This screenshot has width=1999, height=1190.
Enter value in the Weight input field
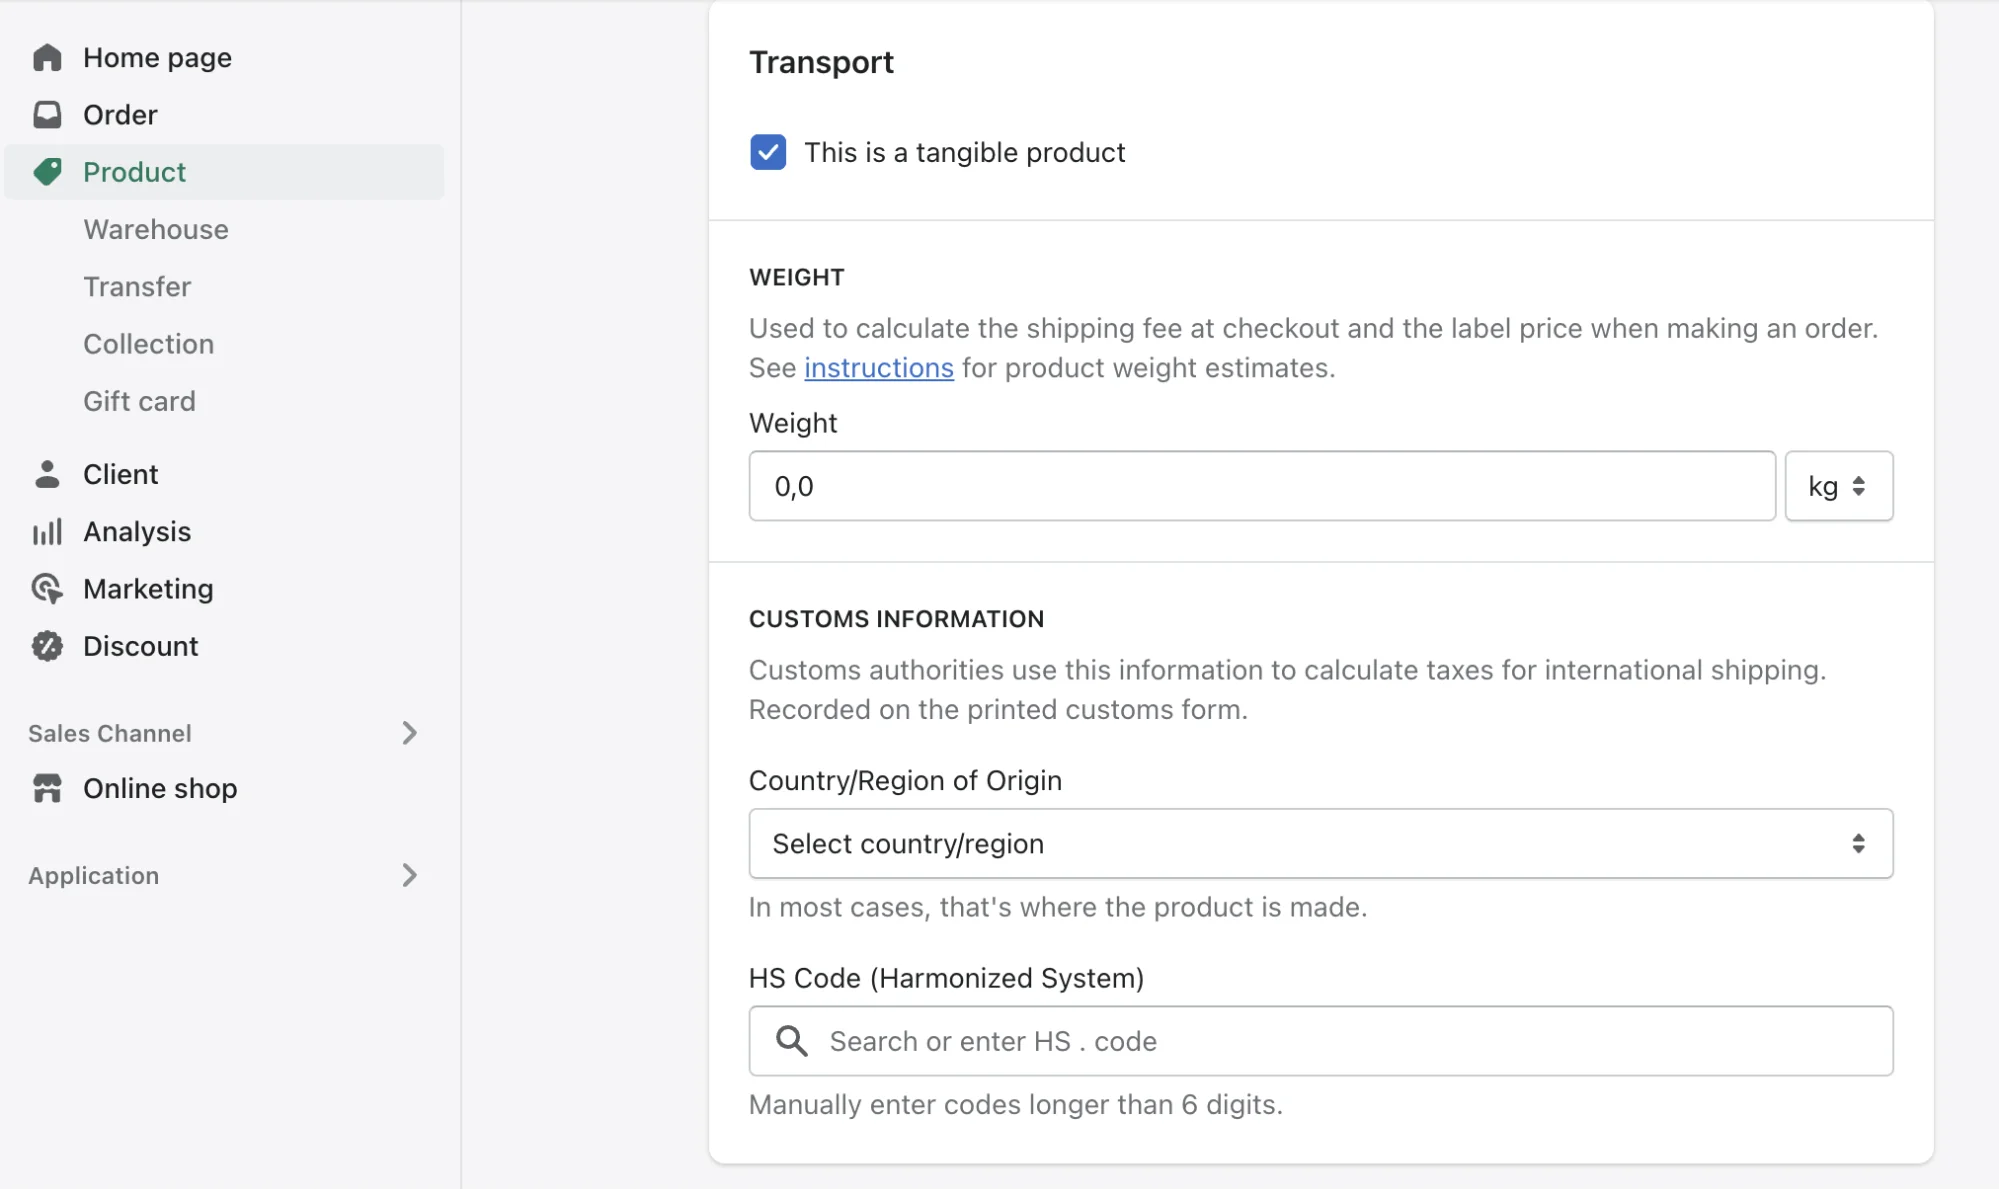pyautogui.click(x=1261, y=486)
